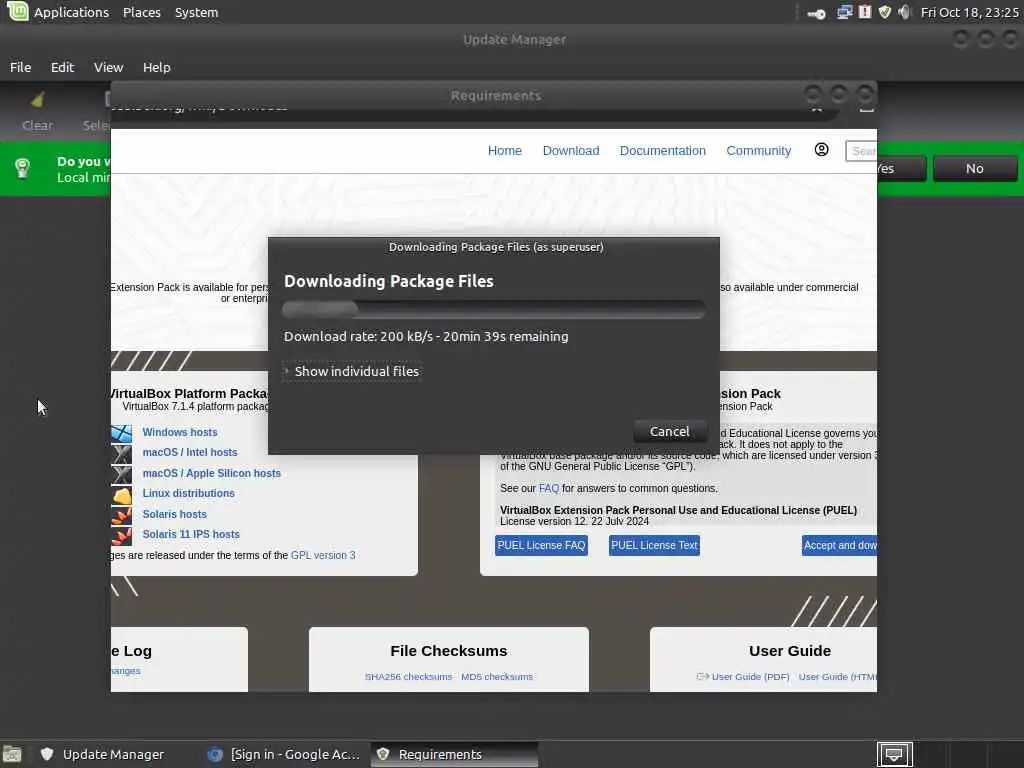Focus the website search field
Image resolution: width=1024 pixels, height=768 pixels.
(861, 151)
